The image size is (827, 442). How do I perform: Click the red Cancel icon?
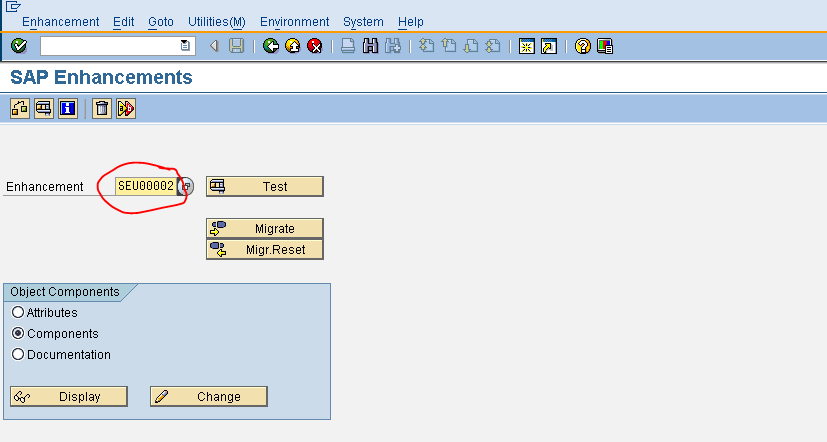point(315,46)
